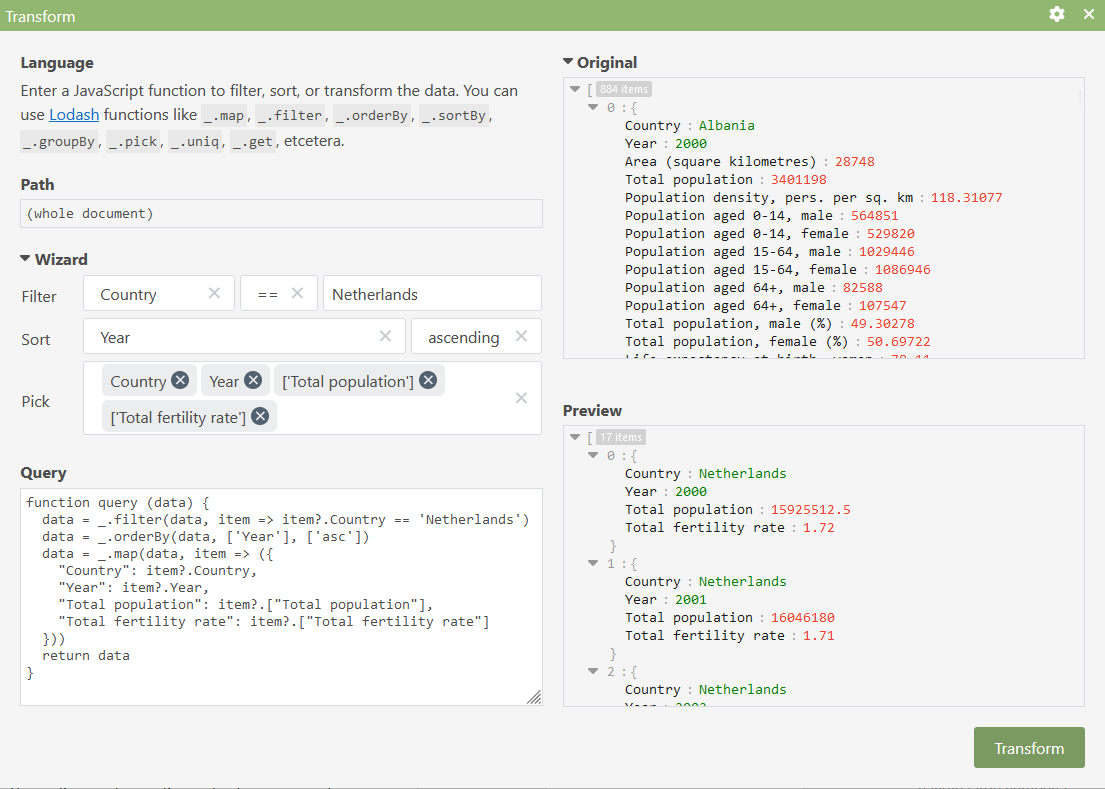Click the Path whole document field

(281, 213)
